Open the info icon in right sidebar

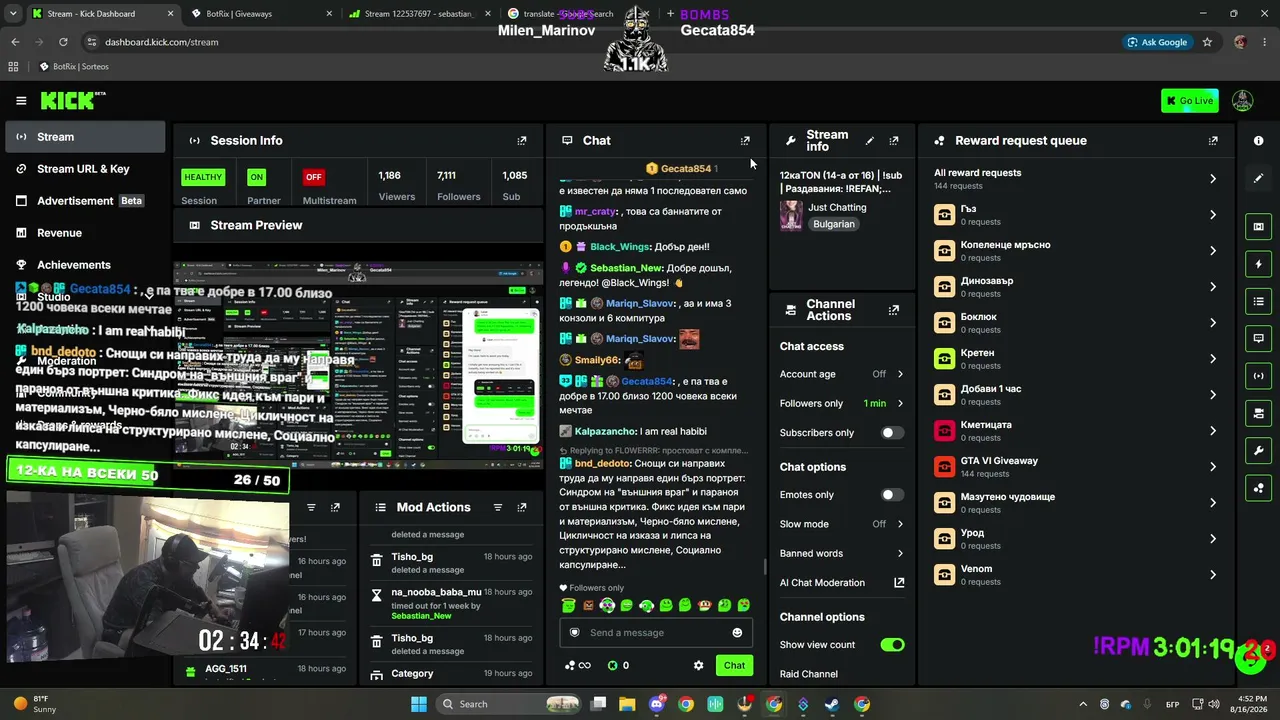coord(1258,141)
